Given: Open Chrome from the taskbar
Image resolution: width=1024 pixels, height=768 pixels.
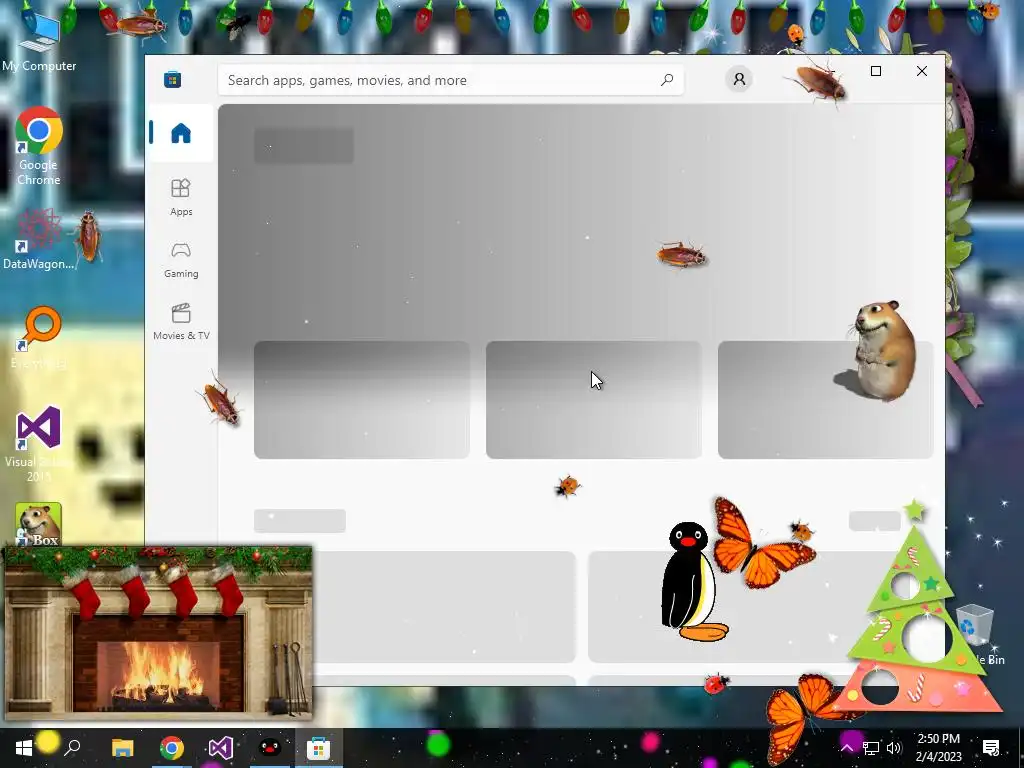Looking at the screenshot, I should (172, 748).
